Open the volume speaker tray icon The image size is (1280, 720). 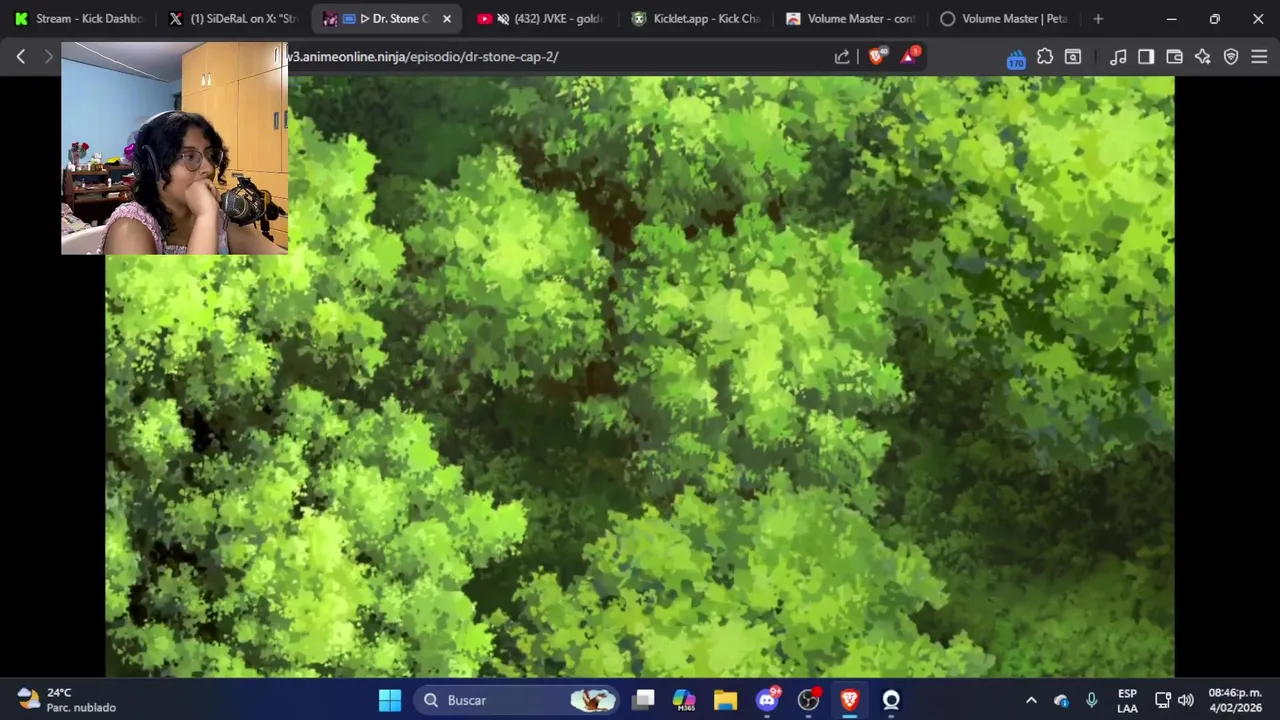point(1186,700)
